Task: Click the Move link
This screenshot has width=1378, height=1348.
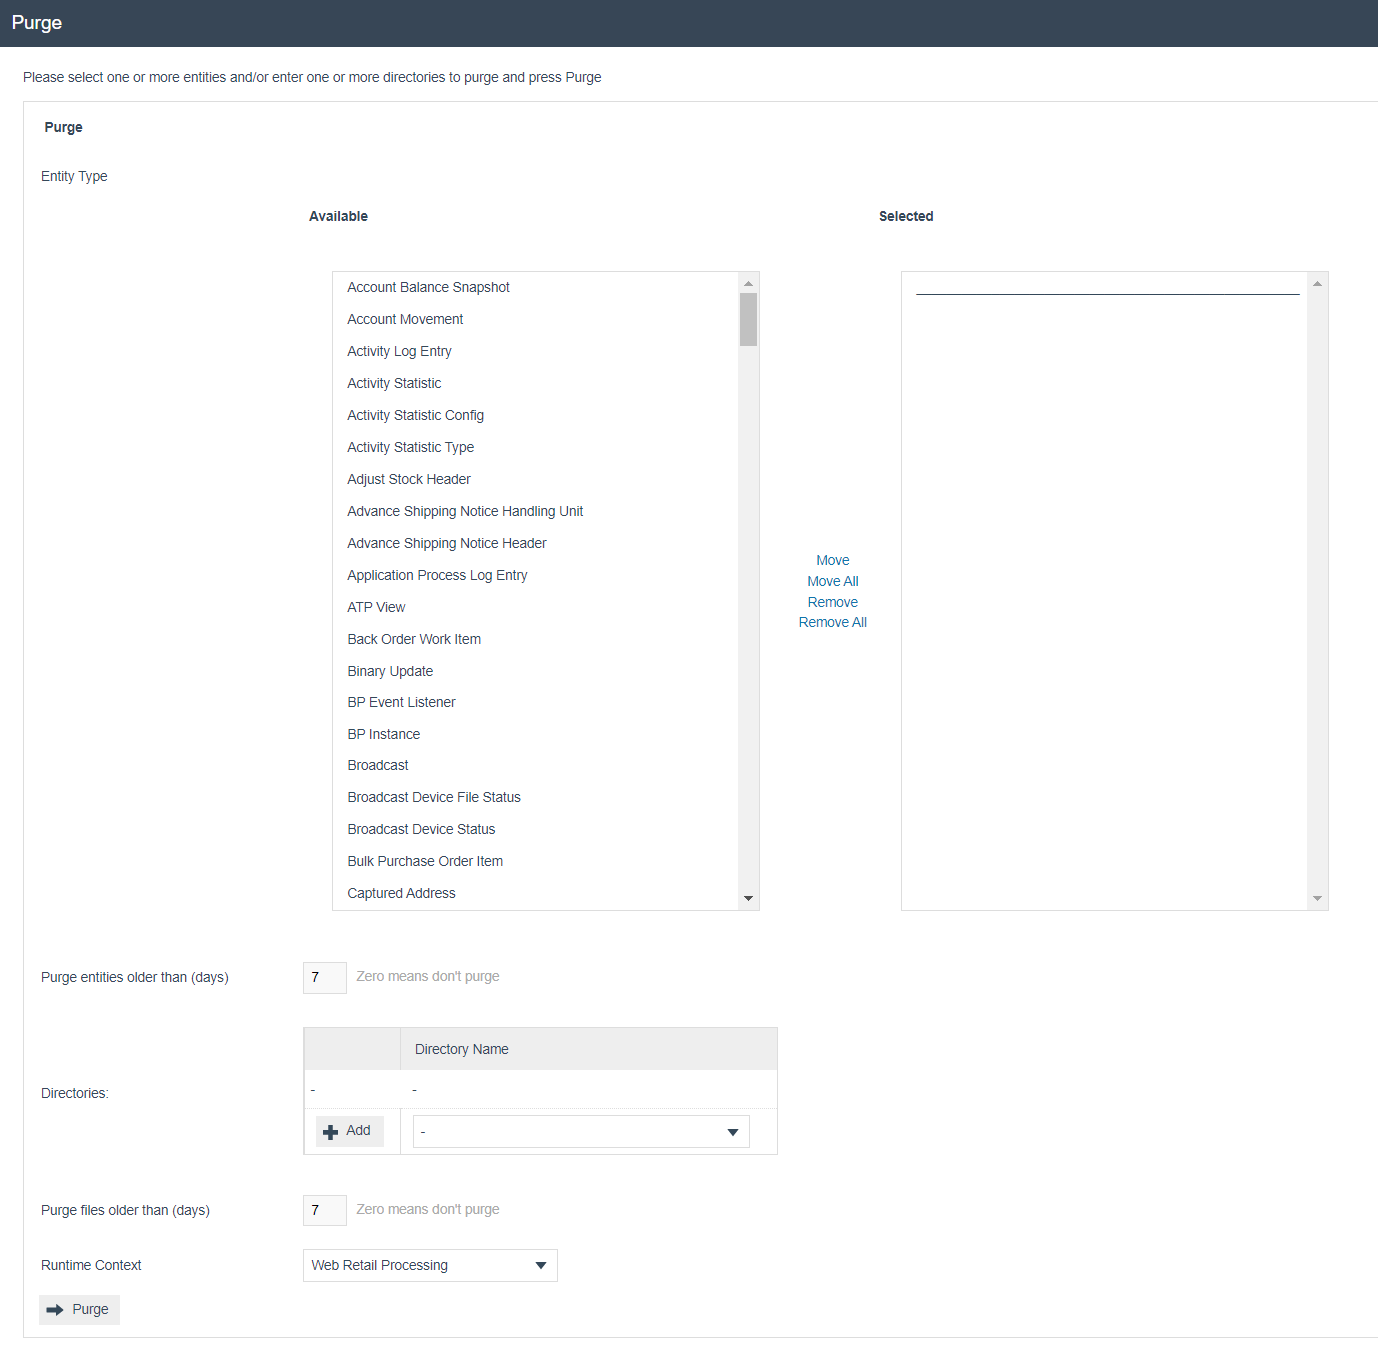Action: (x=832, y=560)
